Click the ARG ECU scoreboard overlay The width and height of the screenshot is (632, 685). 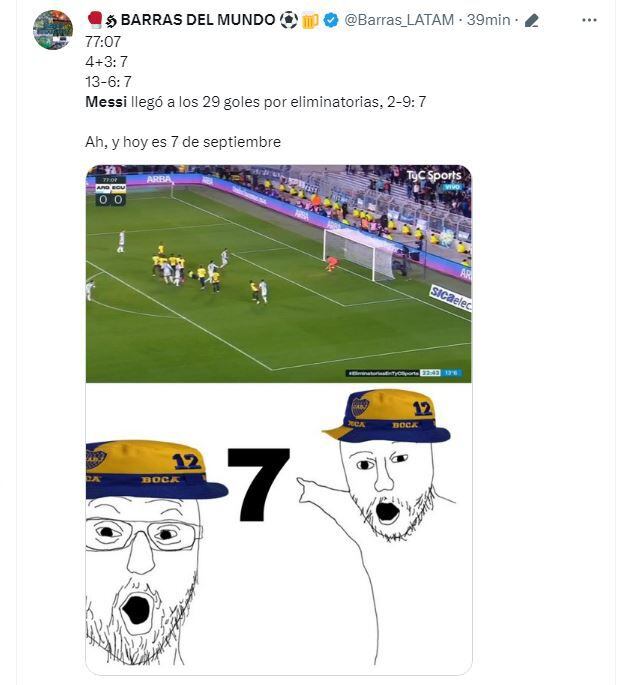click(111, 191)
